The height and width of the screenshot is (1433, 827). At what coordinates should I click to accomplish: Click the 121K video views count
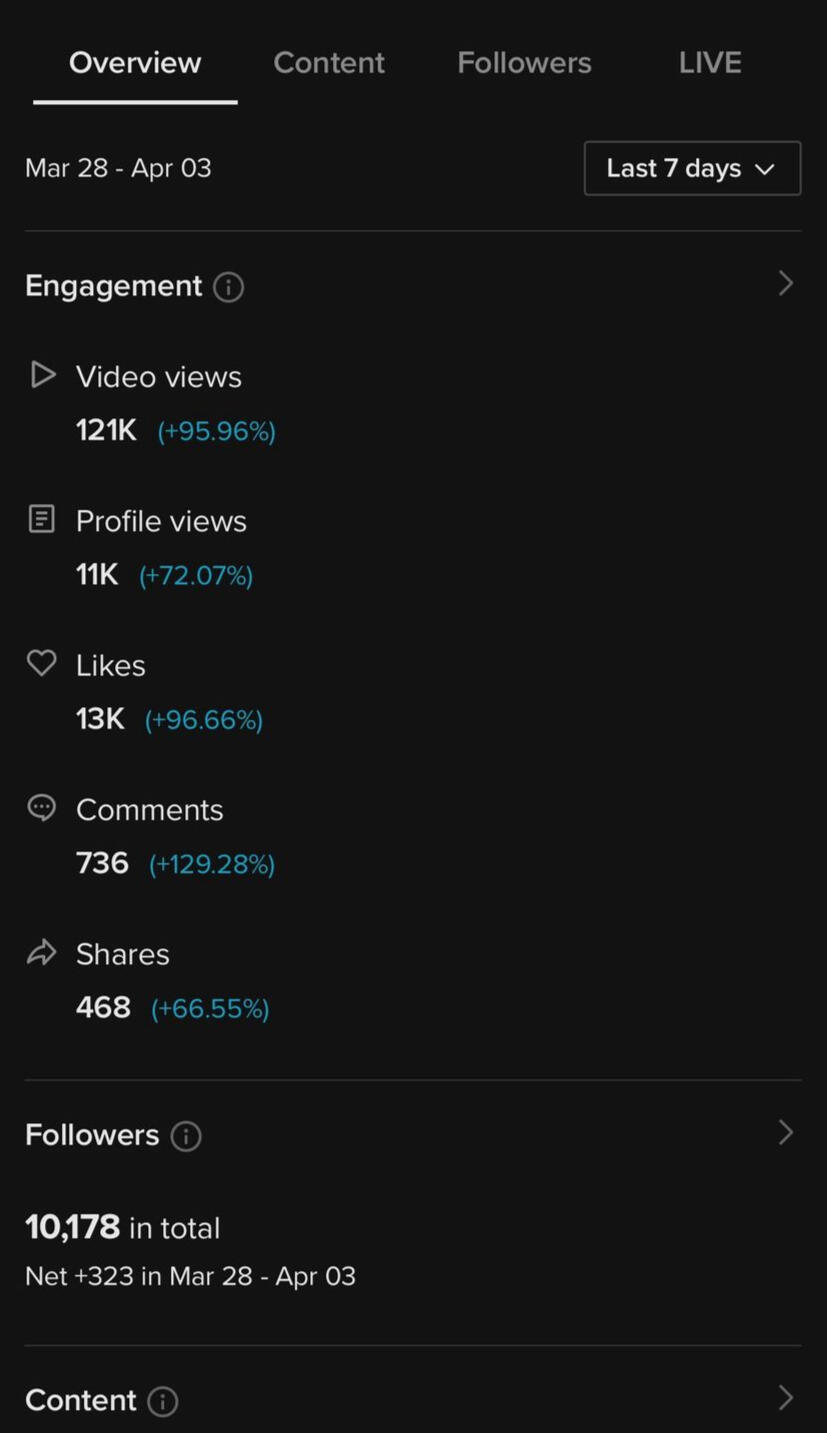tap(106, 431)
